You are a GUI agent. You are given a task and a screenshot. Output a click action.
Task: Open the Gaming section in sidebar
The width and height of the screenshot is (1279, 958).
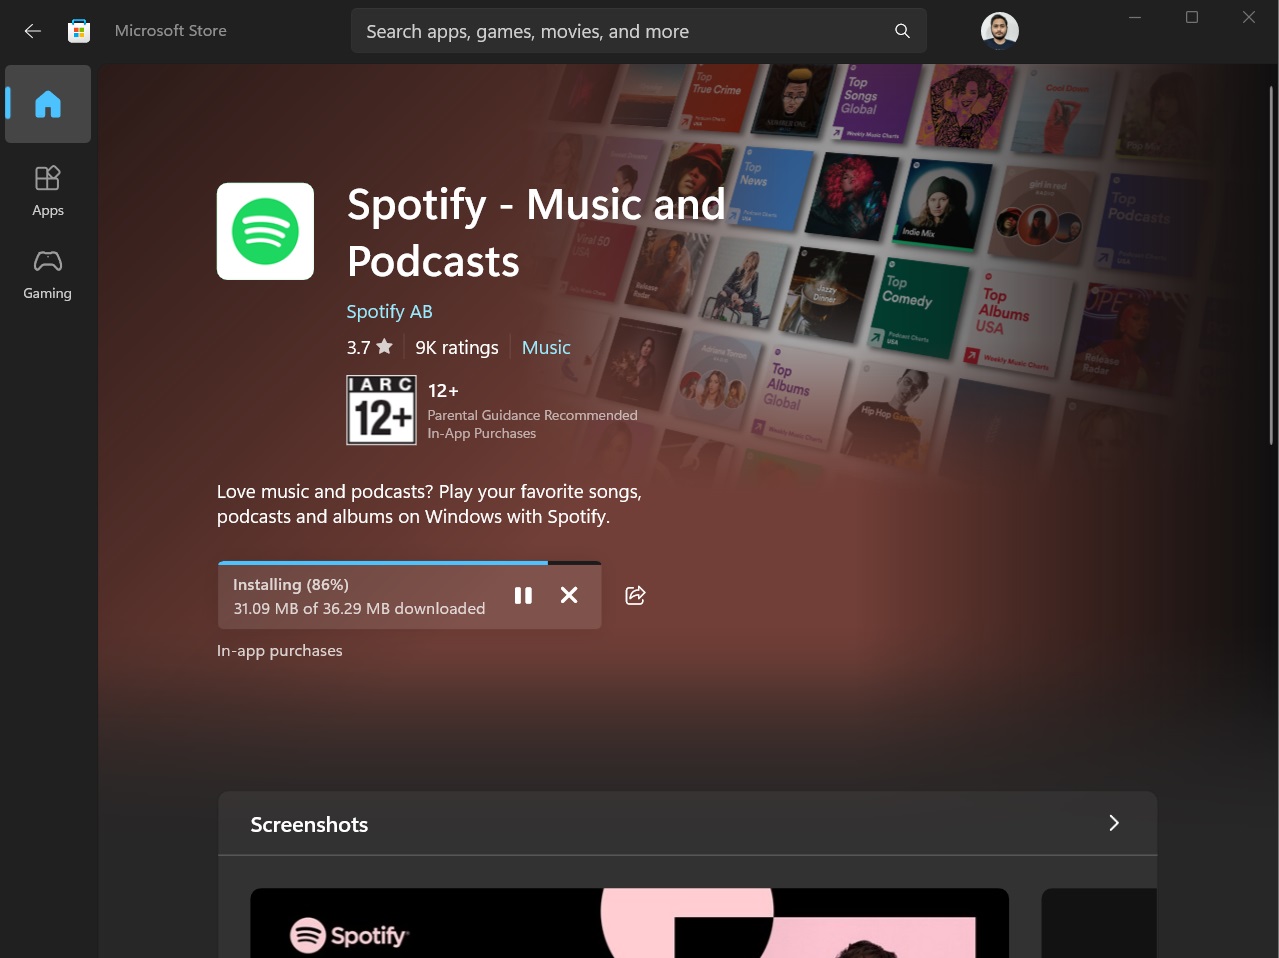[48, 275]
